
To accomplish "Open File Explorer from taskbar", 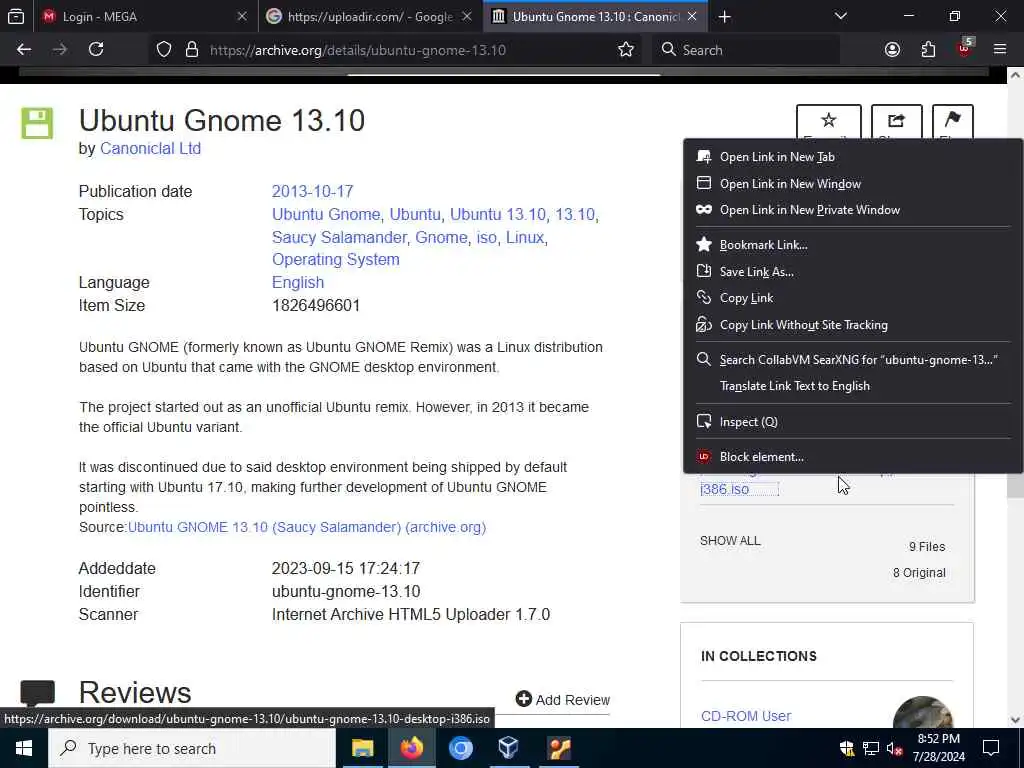I will pyautogui.click(x=362, y=748).
